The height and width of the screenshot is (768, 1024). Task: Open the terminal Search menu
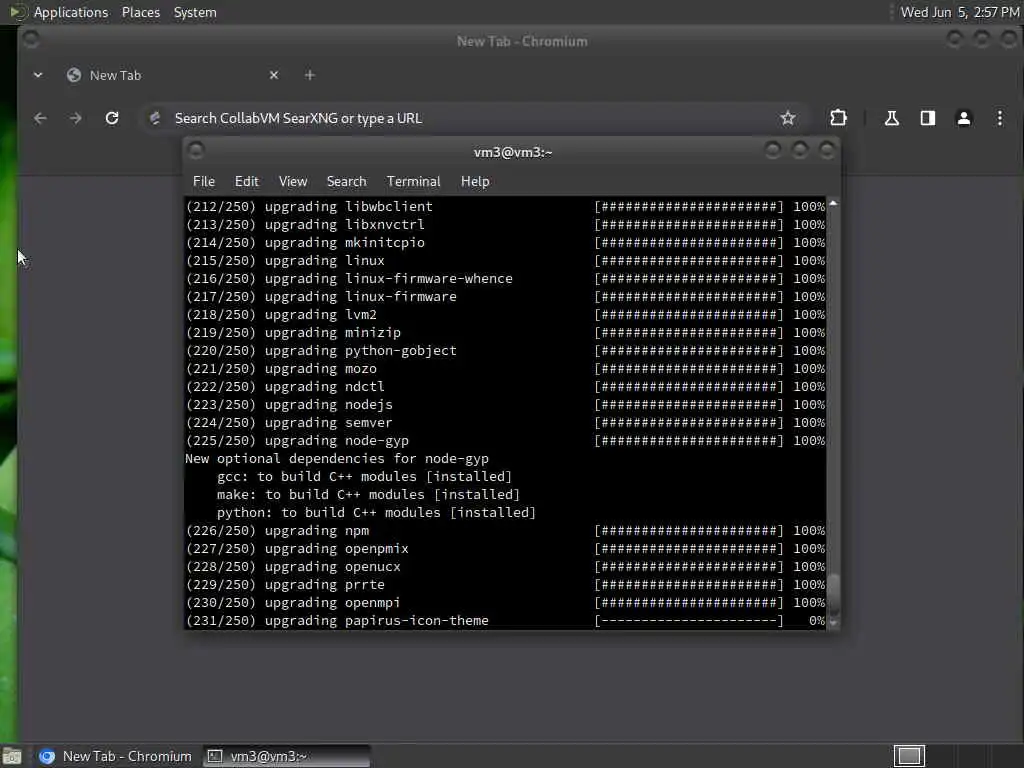tap(346, 182)
